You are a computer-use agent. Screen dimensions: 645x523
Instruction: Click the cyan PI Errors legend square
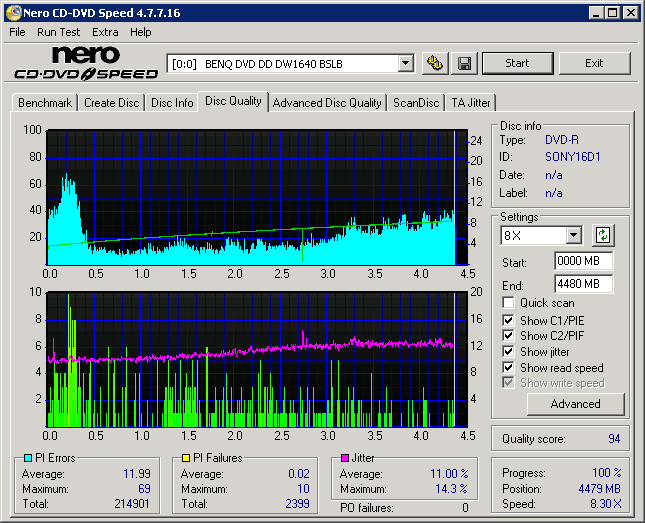[28, 459]
